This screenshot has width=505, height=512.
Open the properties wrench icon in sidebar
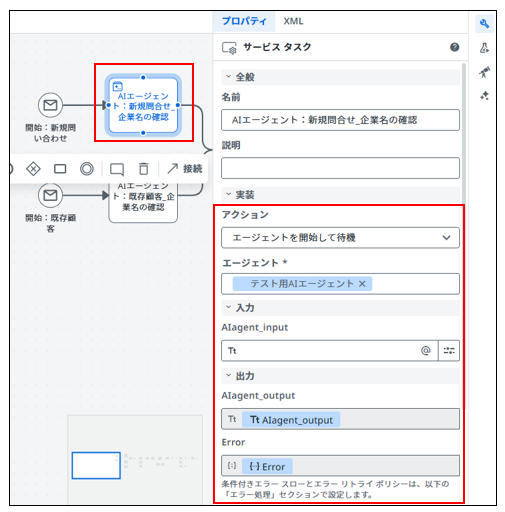[484, 24]
